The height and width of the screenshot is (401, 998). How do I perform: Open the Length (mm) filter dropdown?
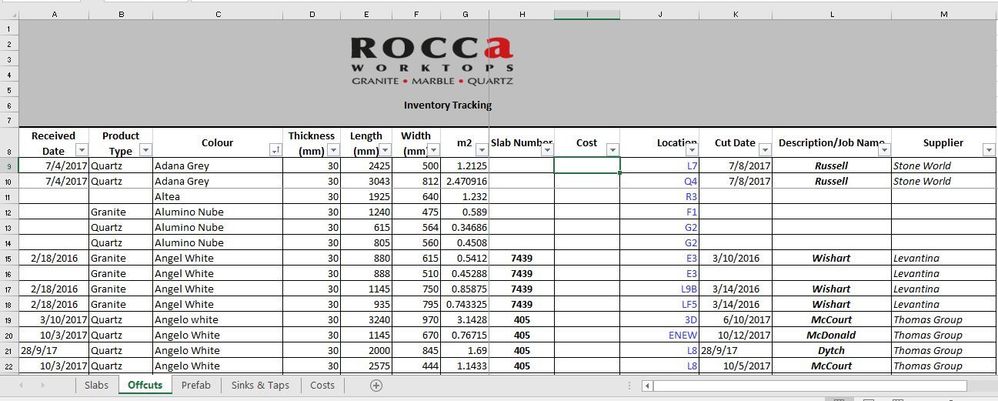(385, 150)
